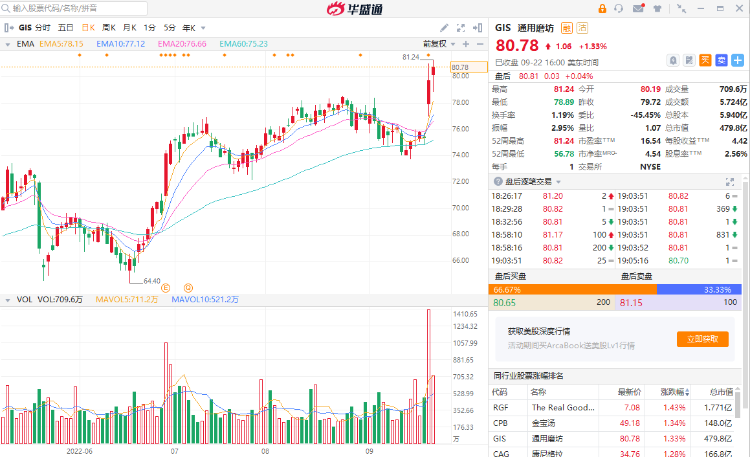Open the messages envelope icon

click(x=638, y=9)
